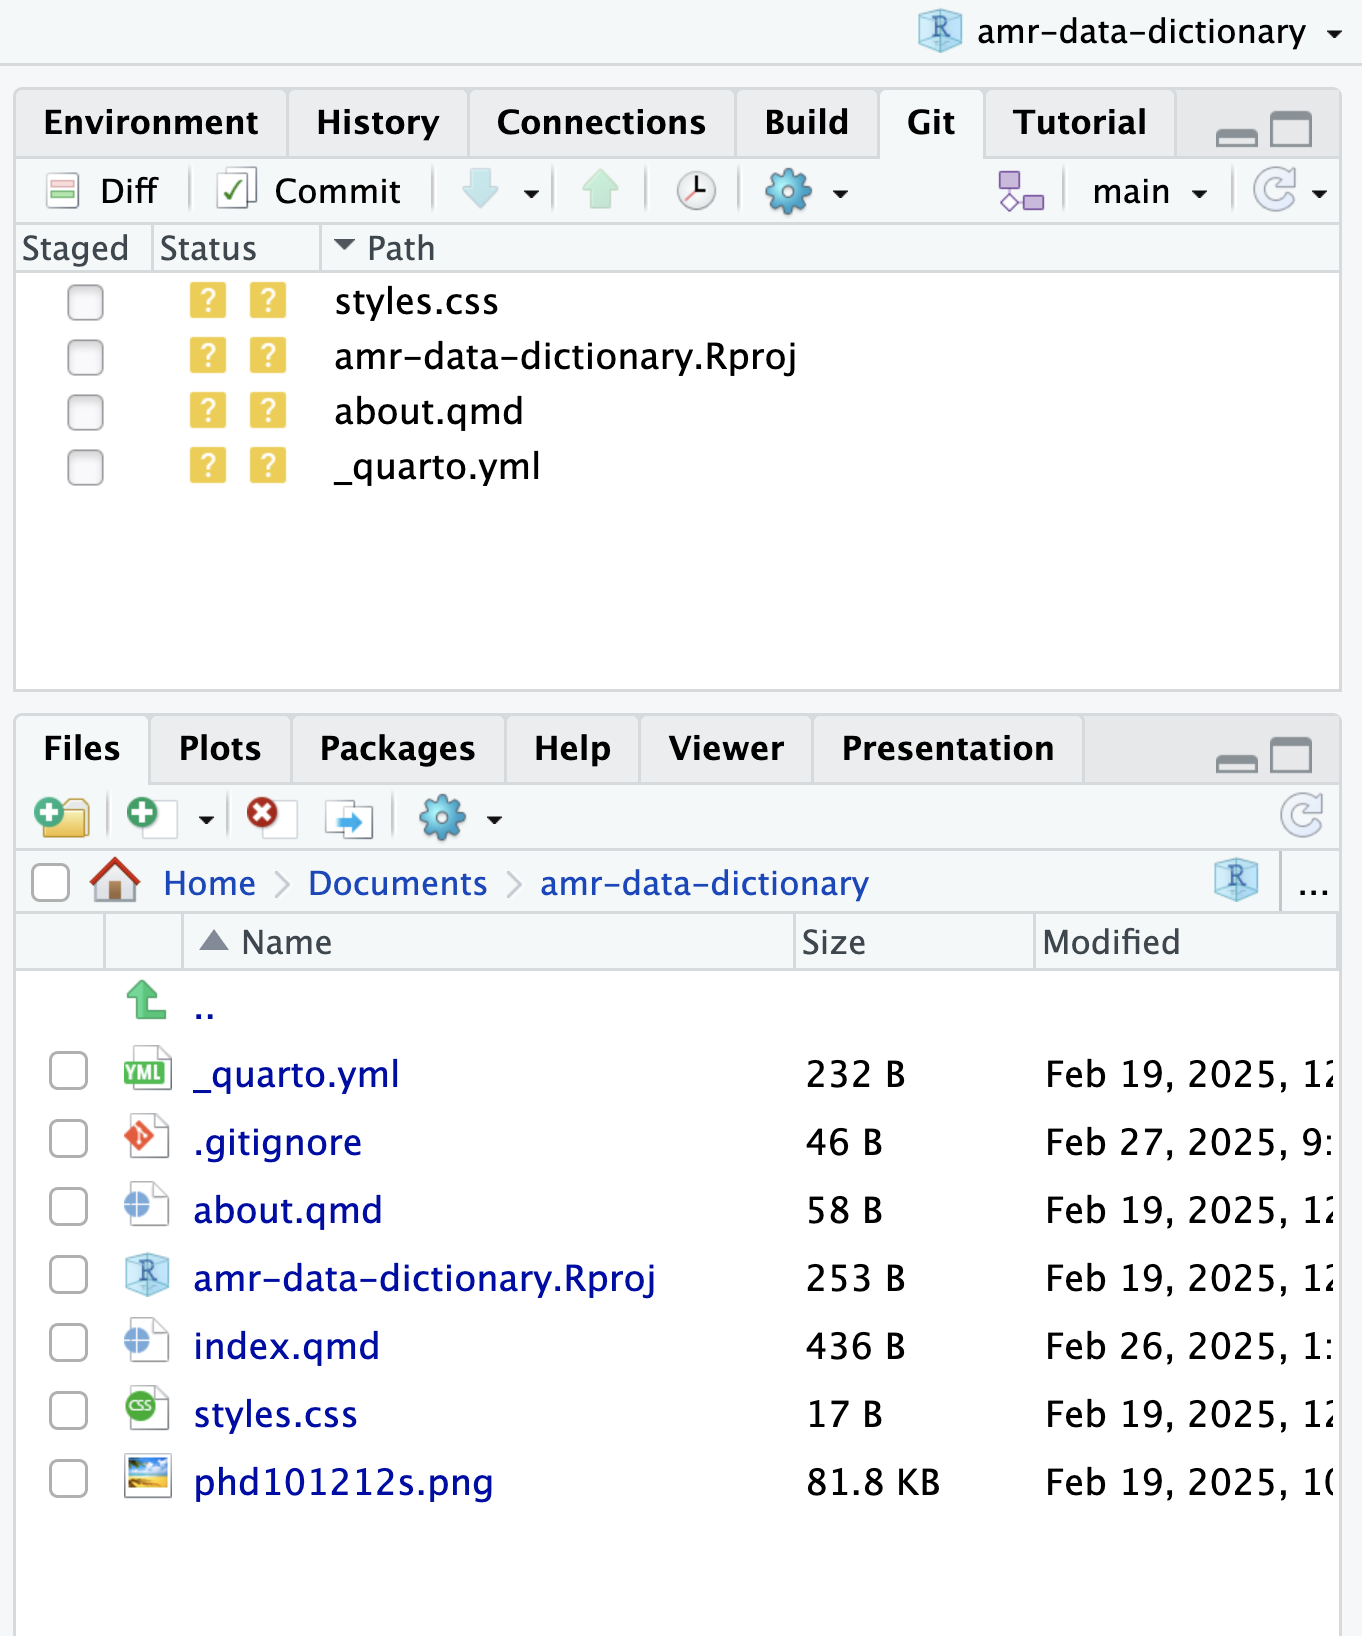Create a new folder in Files
Image resolution: width=1362 pixels, height=1636 pixels.
tap(62, 816)
